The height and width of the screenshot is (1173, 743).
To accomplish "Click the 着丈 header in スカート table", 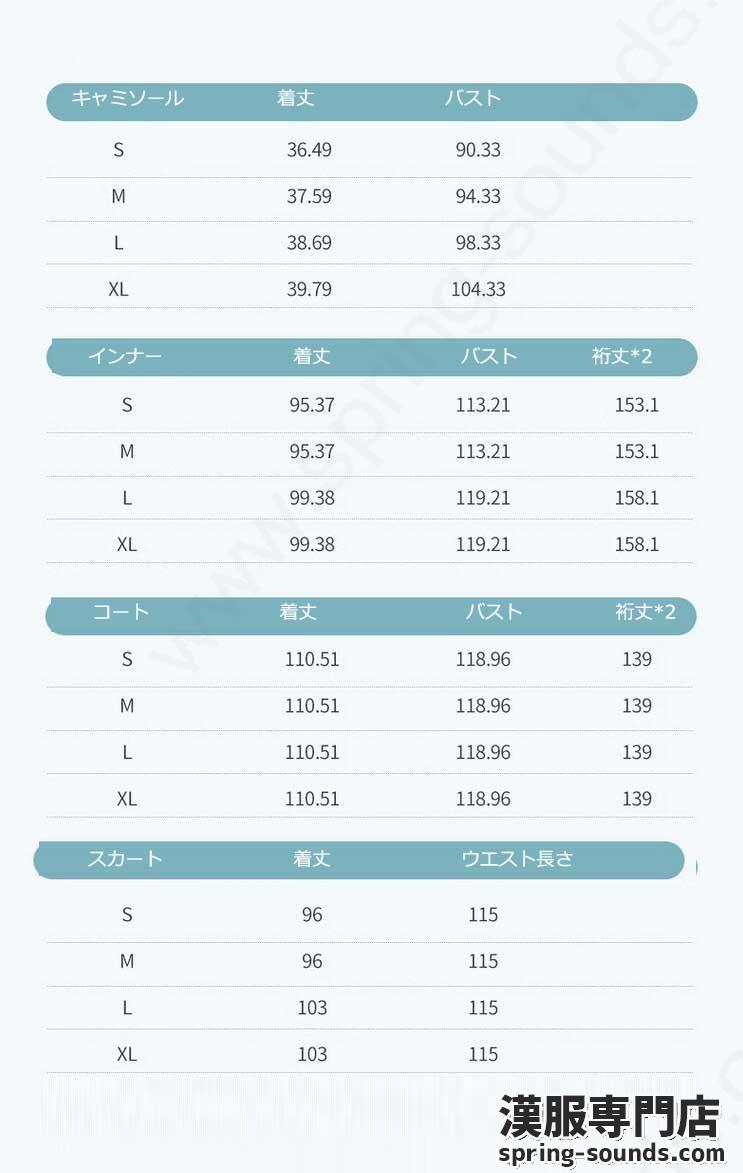I will tap(311, 858).
